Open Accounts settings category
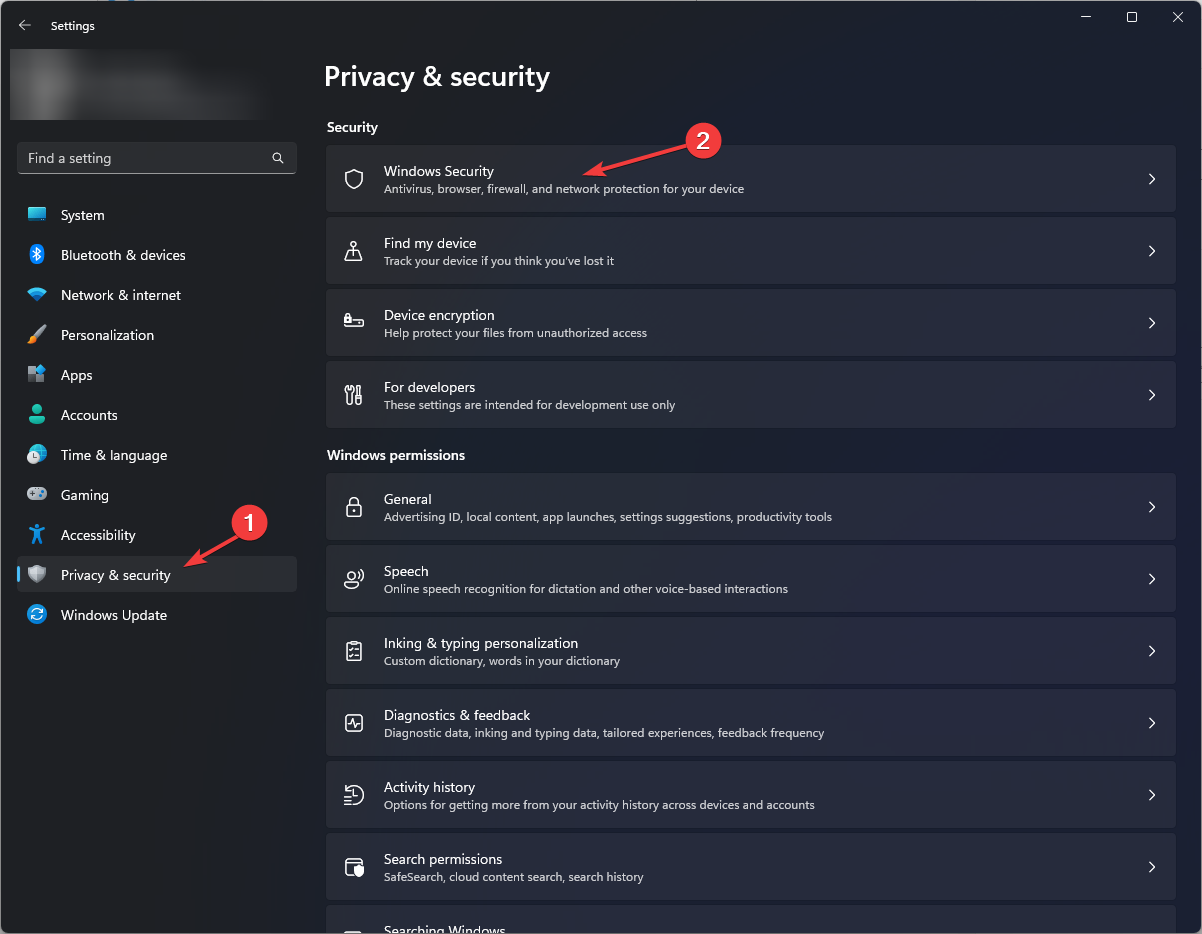The image size is (1202, 934). point(157,415)
